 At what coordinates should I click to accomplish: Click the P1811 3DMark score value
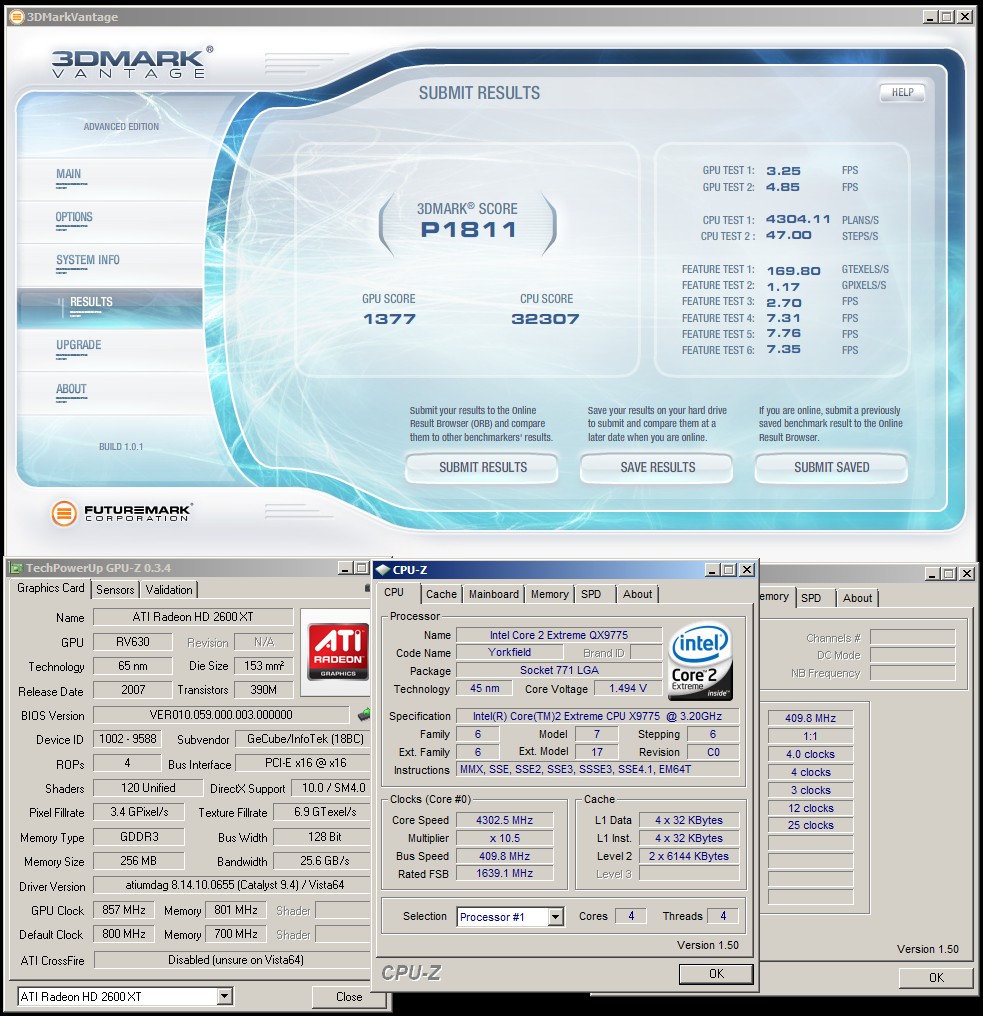pos(468,229)
